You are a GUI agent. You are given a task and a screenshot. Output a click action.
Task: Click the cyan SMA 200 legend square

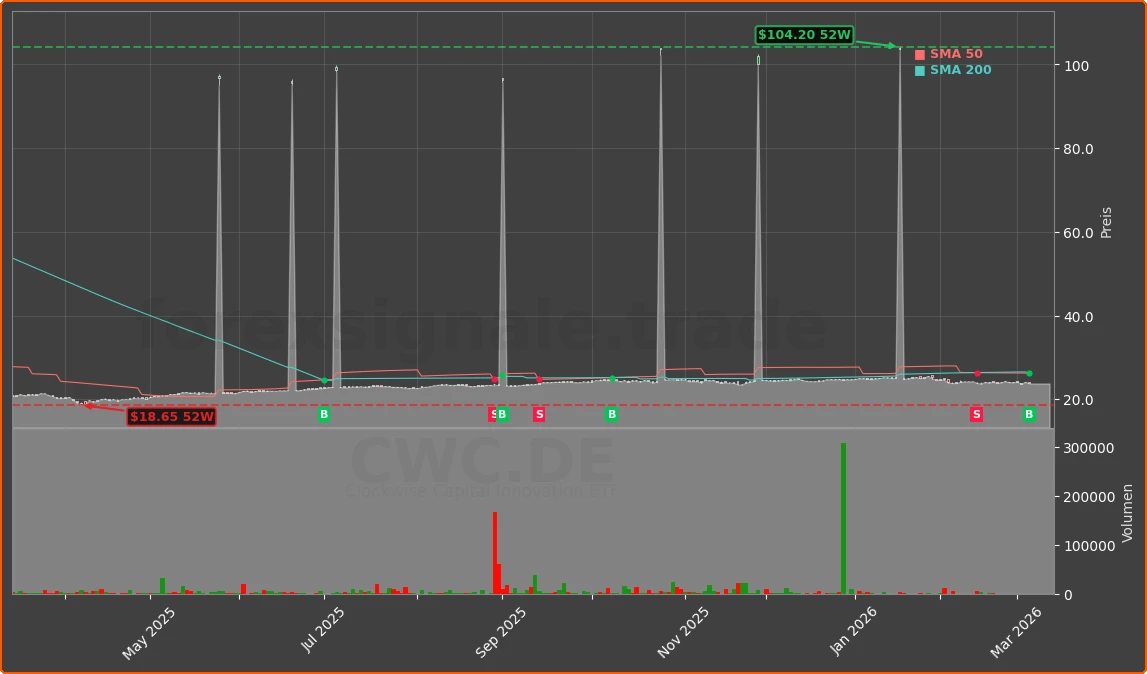tap(919, 70)
